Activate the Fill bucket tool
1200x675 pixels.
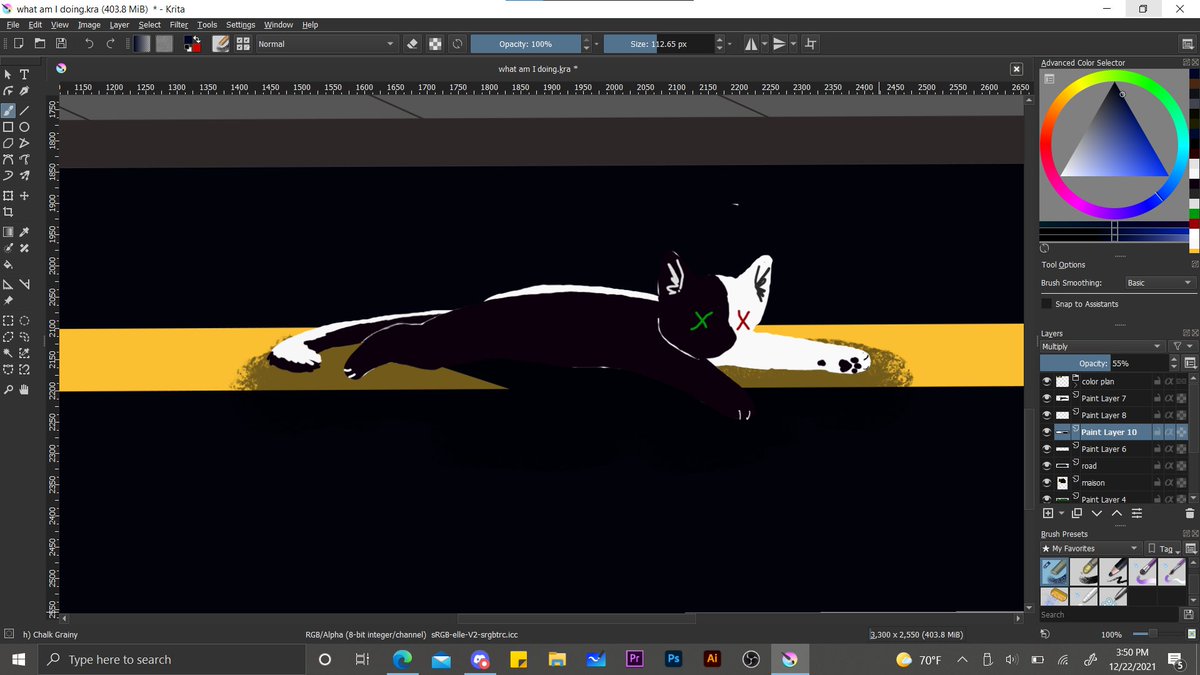click(9, 265)
